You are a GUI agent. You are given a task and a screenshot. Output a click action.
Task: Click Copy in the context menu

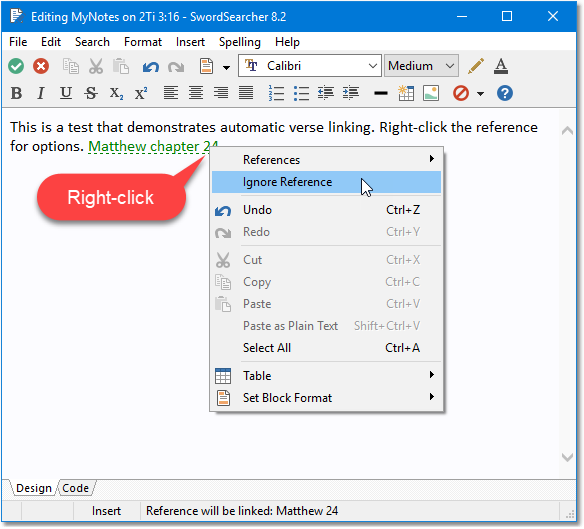pyautogui.click(x=326, y=282)
